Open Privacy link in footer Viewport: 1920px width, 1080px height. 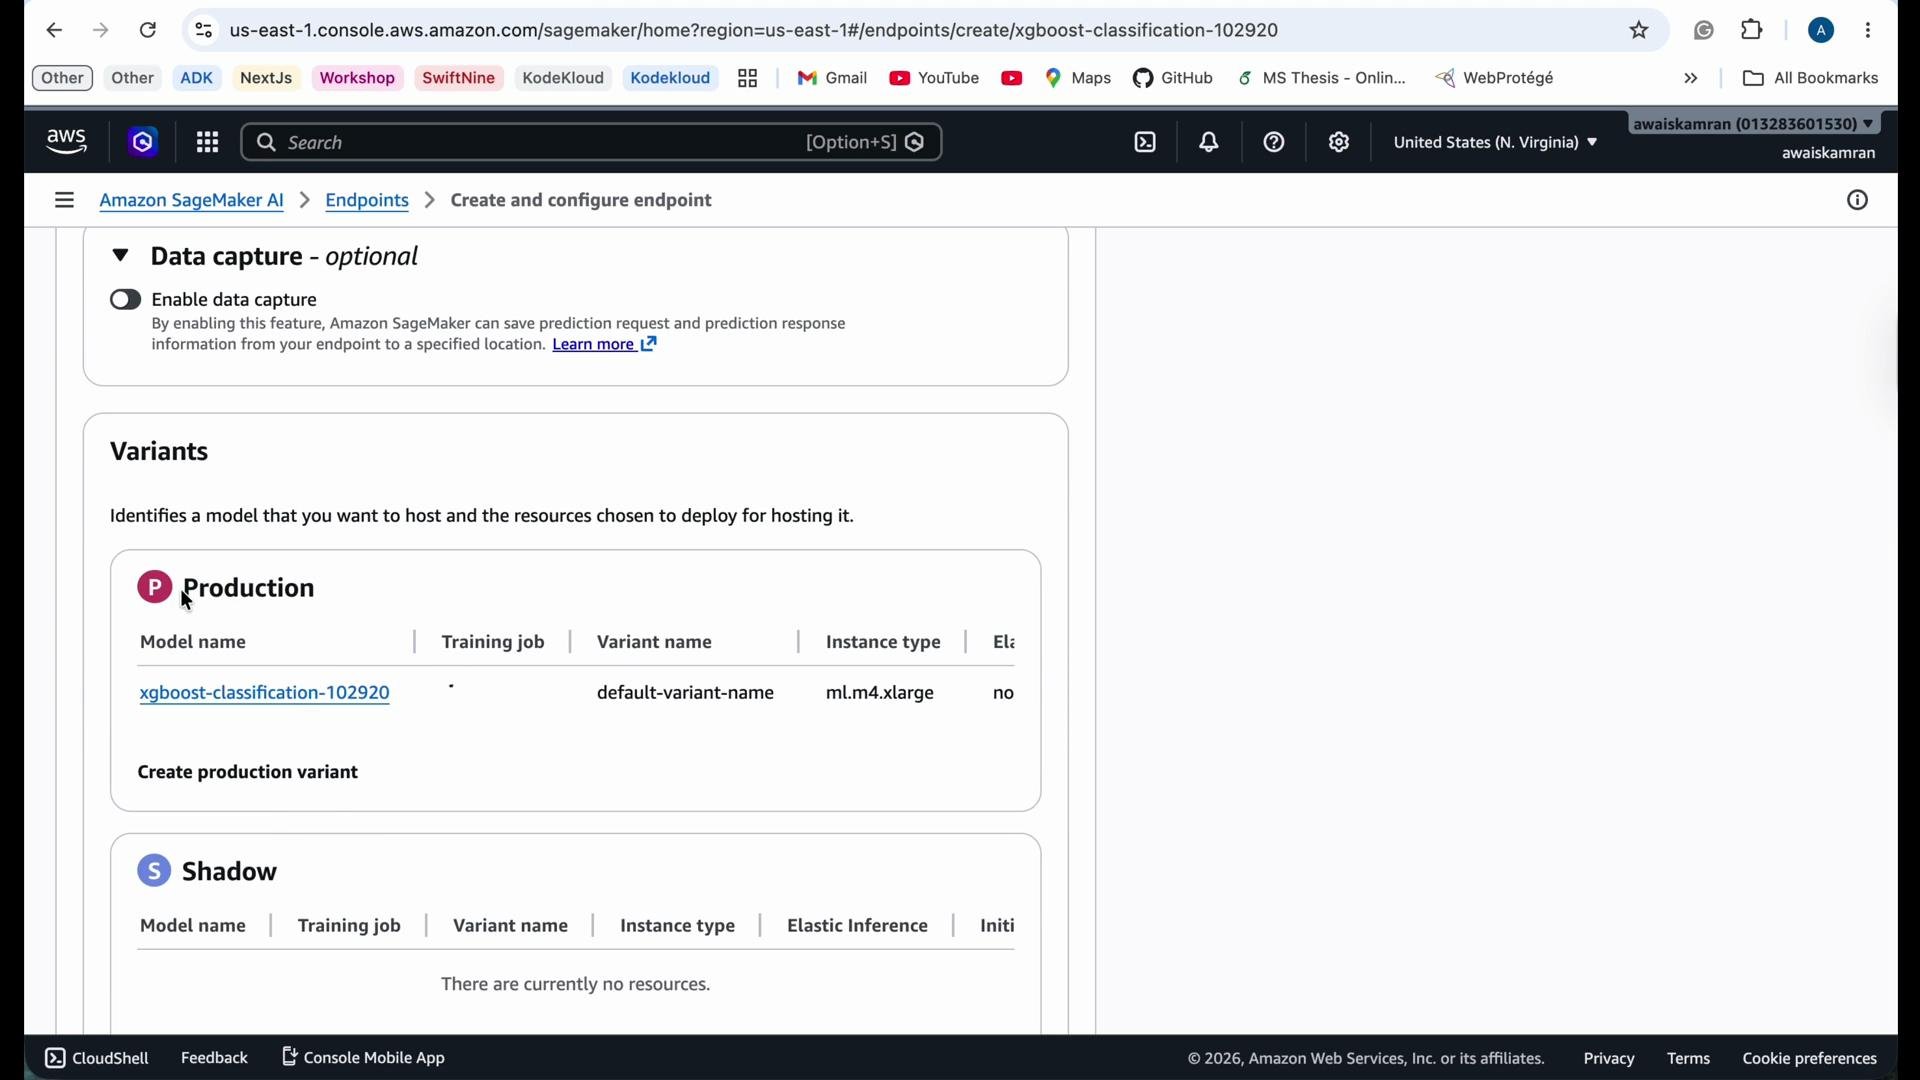tap(1609, 1059)
